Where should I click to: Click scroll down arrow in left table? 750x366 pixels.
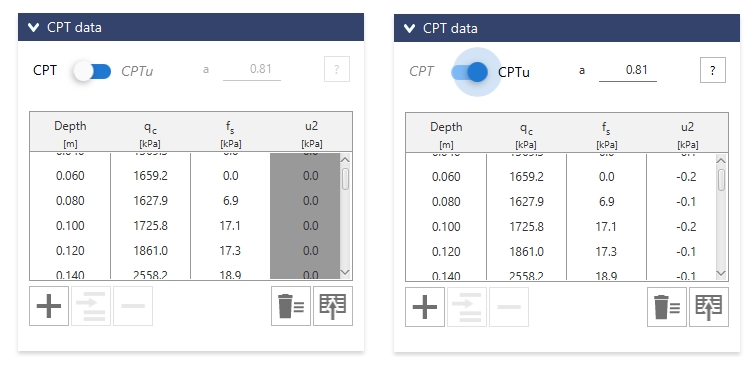[x=346, y=272]
